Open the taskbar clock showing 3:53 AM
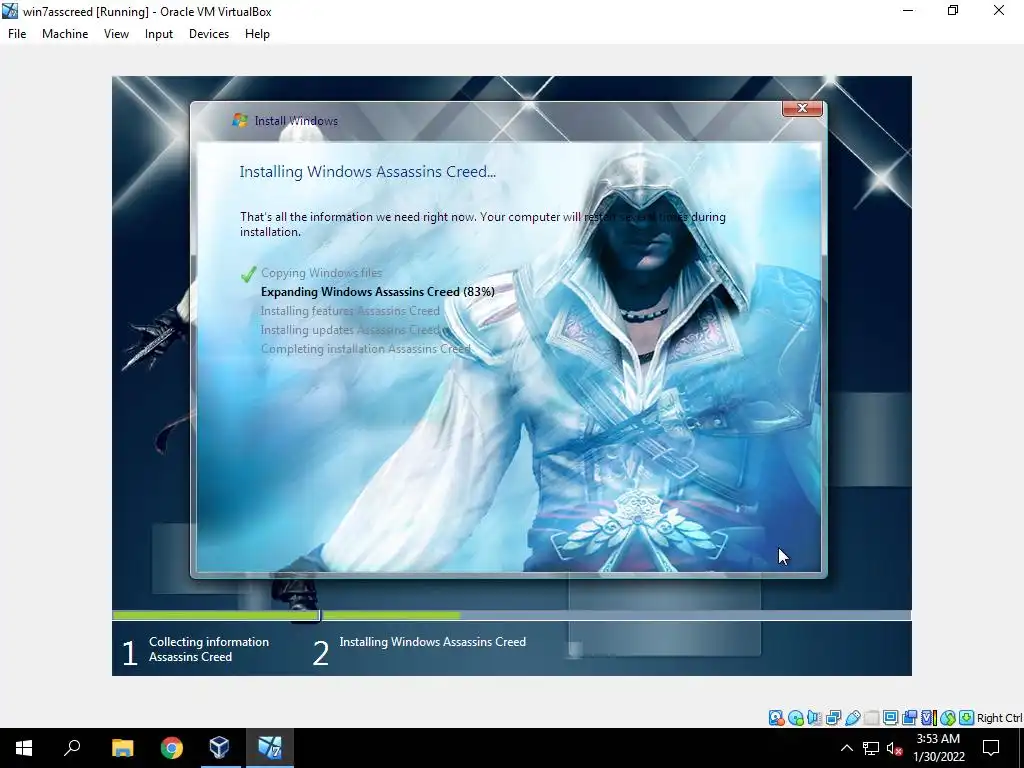Image resolution: width=1024 pixels, height=768 pixels. click(x=938, y=748)
